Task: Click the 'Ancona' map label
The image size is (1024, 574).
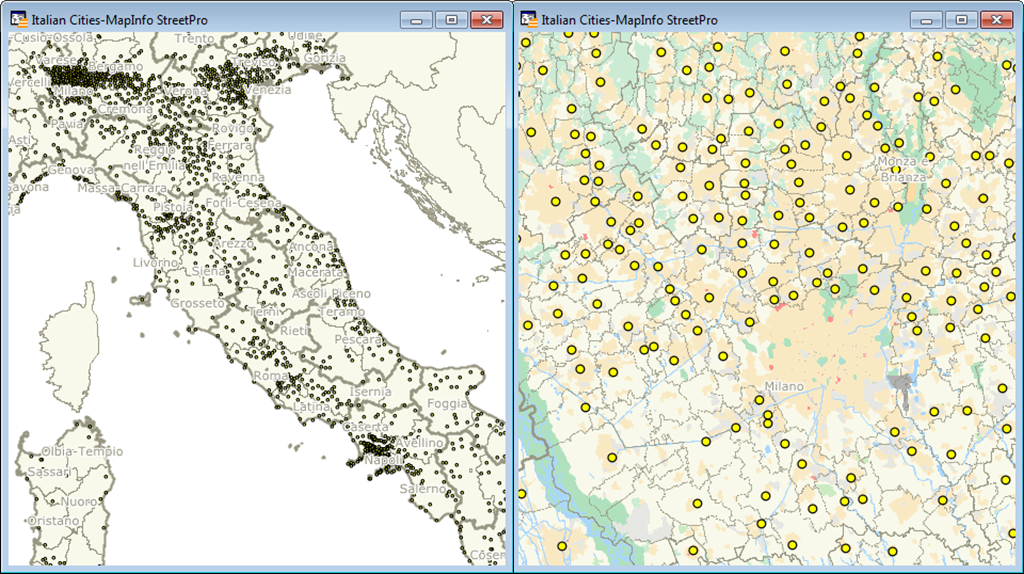Action: click(x=311, y=247)
